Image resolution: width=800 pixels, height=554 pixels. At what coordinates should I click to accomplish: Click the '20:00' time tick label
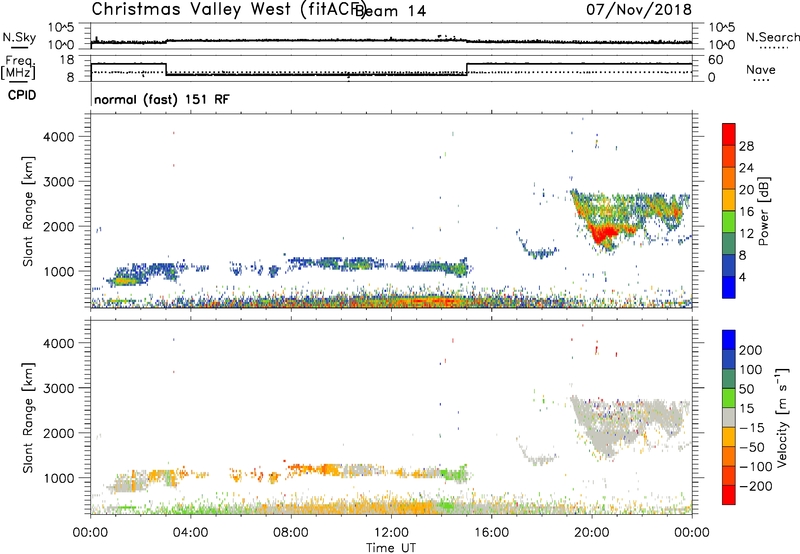coord(591,533)
